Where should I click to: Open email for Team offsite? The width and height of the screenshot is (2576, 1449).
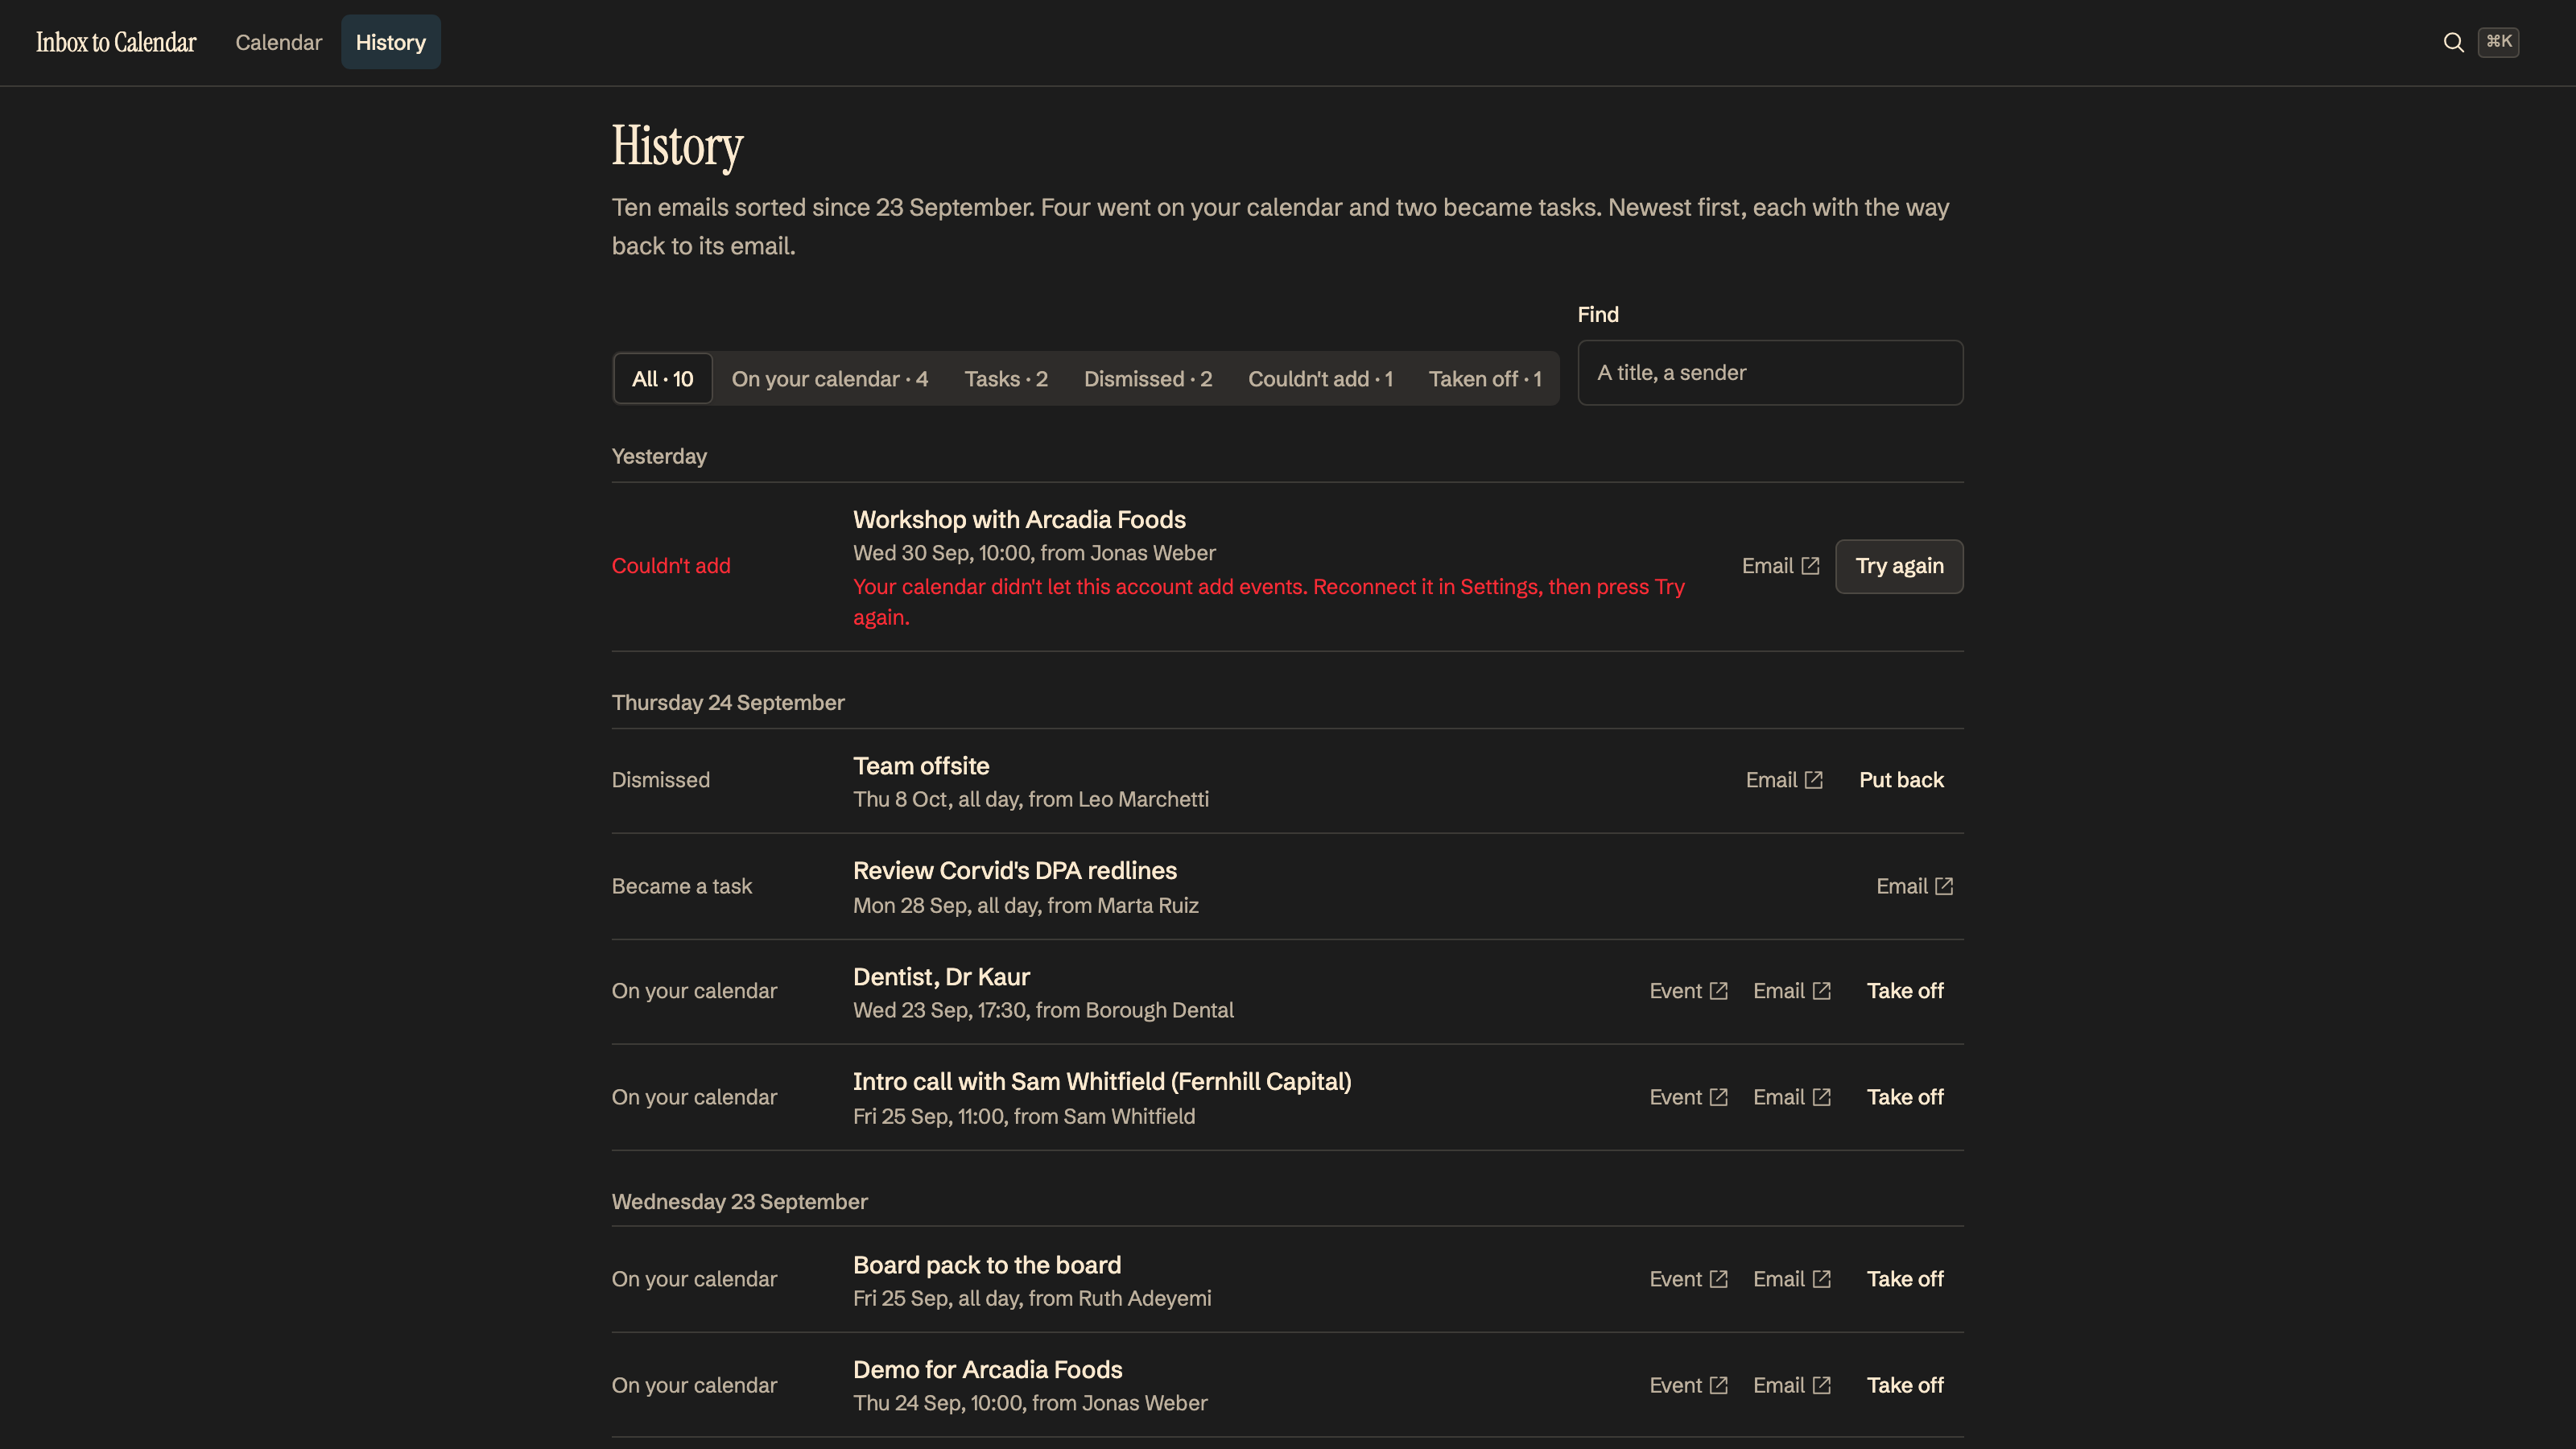click(1784, 780)
